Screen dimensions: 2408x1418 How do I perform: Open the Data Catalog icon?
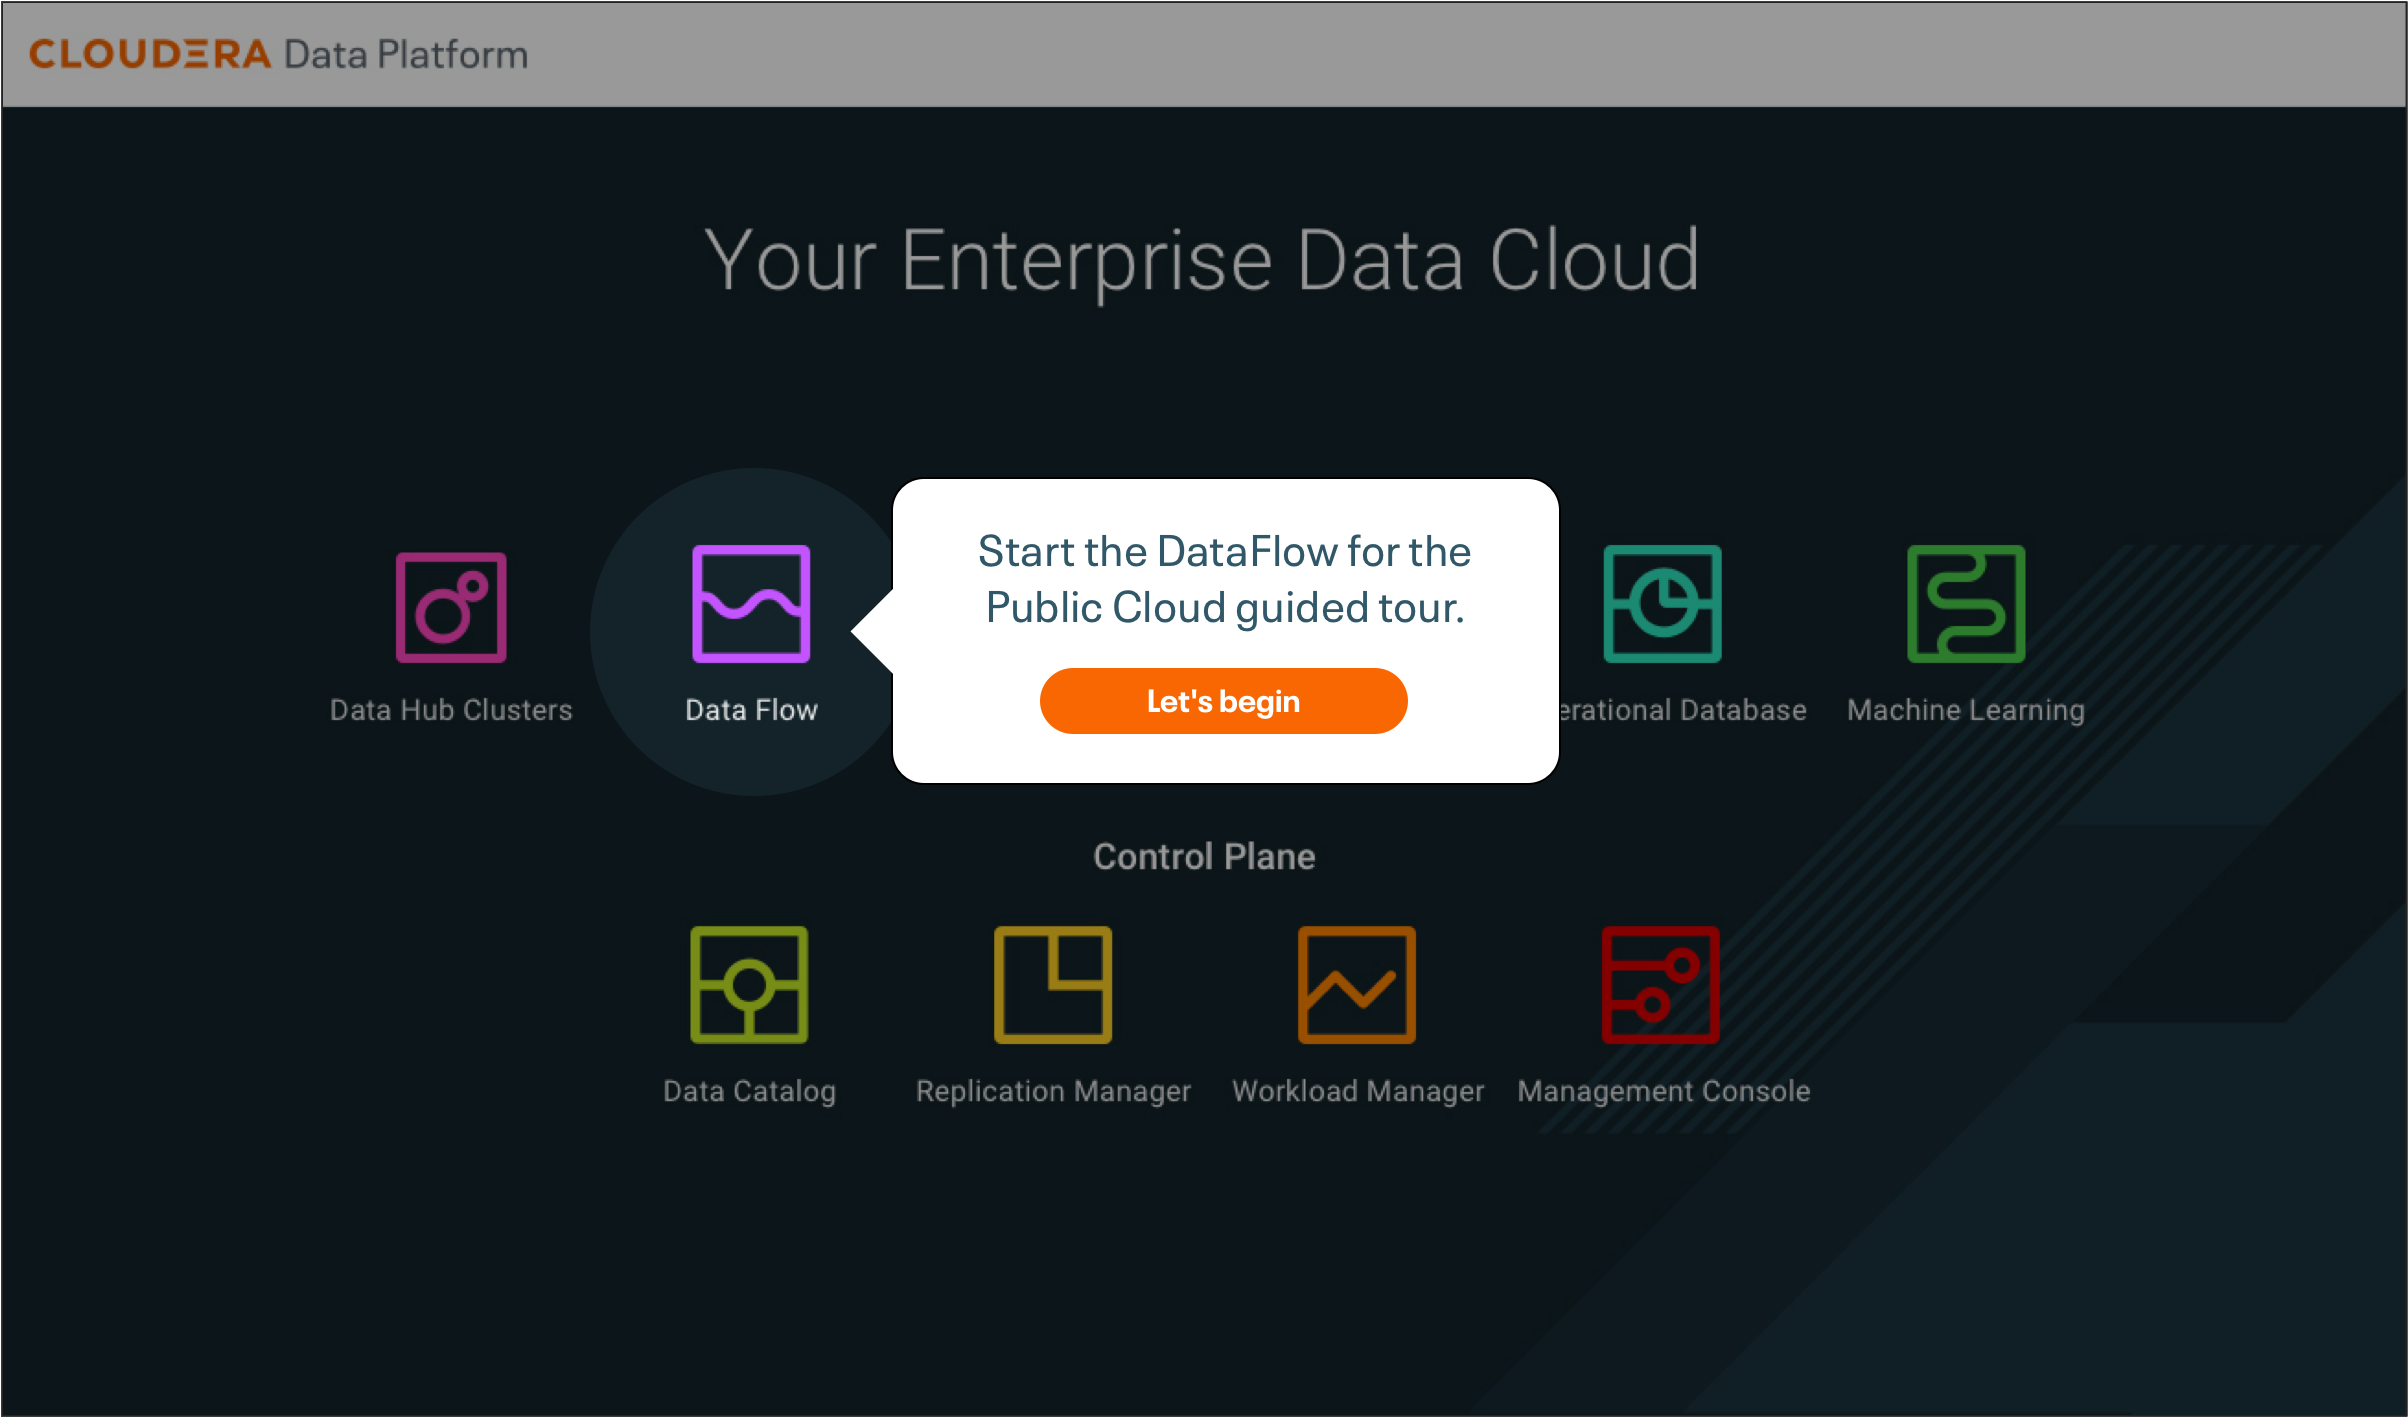click(749, 985)
